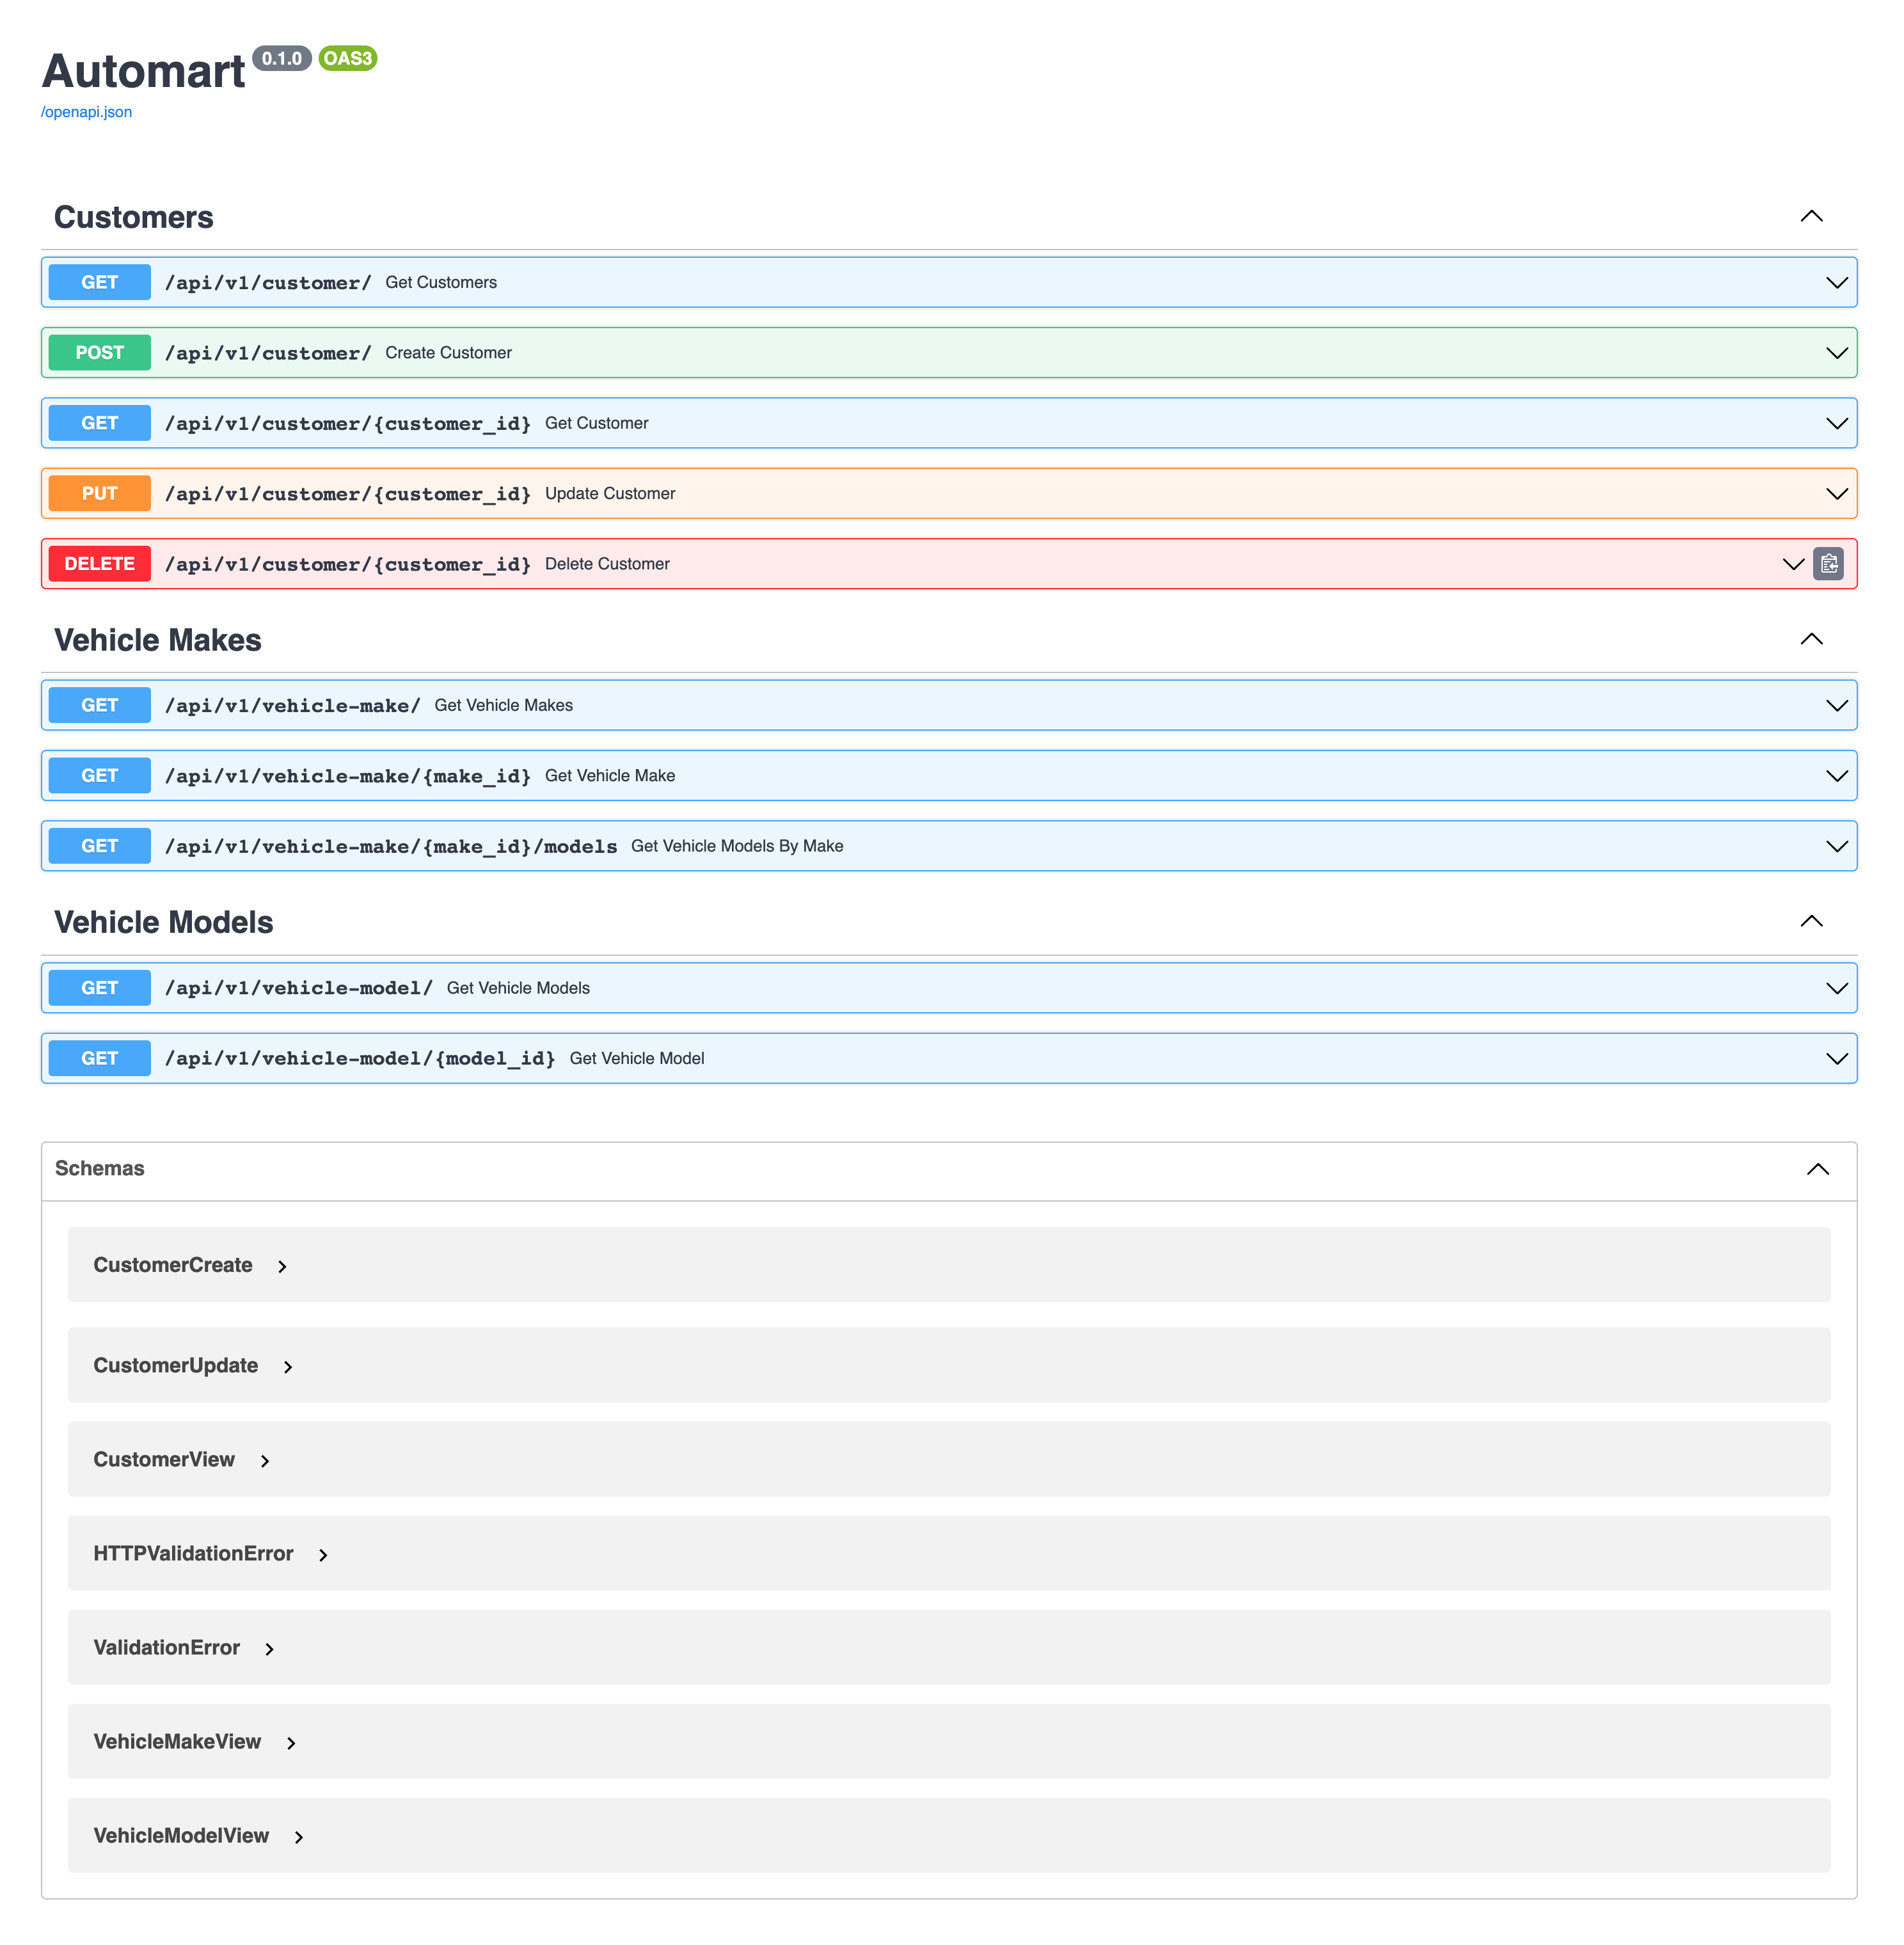This screenshot has width=1904, height=1945.
Task: Click the GET badge for Get Vehicle Models
Action: pos(100,988)
